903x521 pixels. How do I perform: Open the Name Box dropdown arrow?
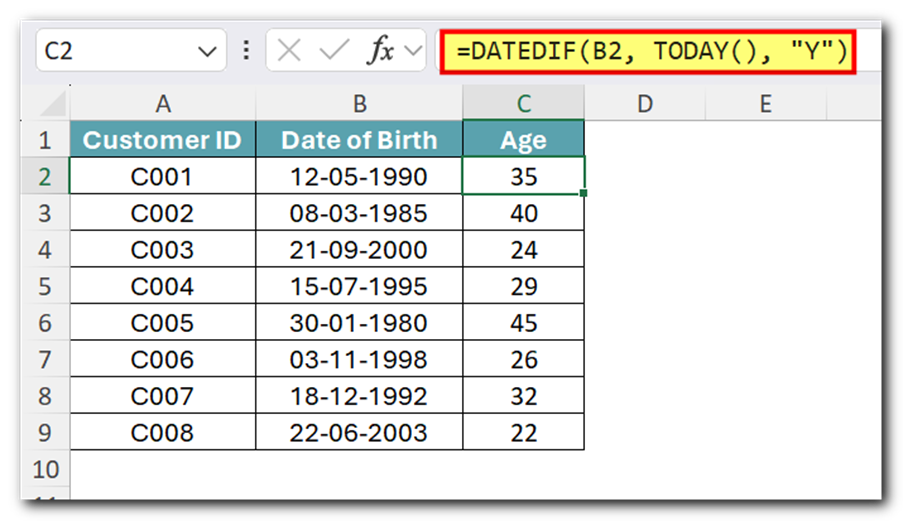[x=207, y=52]
